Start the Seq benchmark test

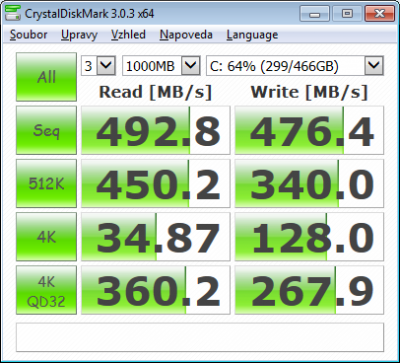click(x=46, y=130)
